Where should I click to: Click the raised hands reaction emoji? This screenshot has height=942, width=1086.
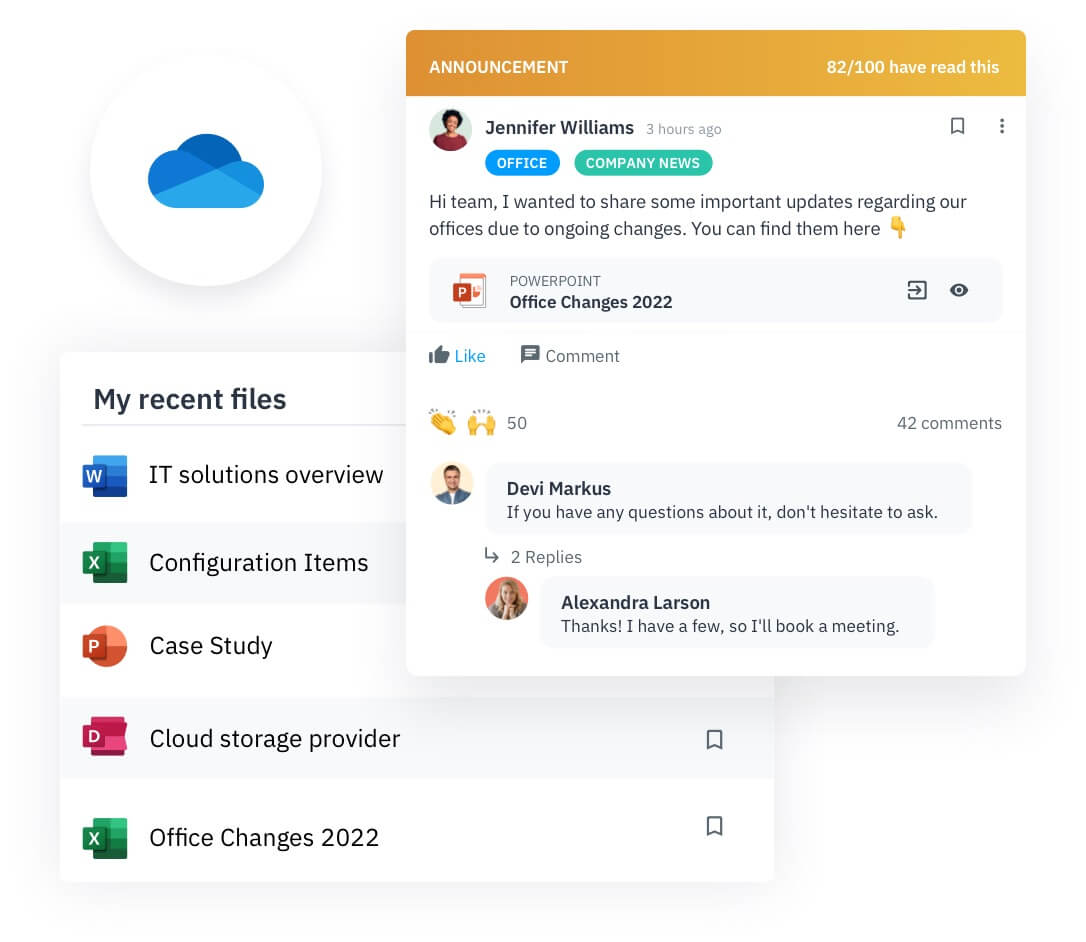point(481,423)
